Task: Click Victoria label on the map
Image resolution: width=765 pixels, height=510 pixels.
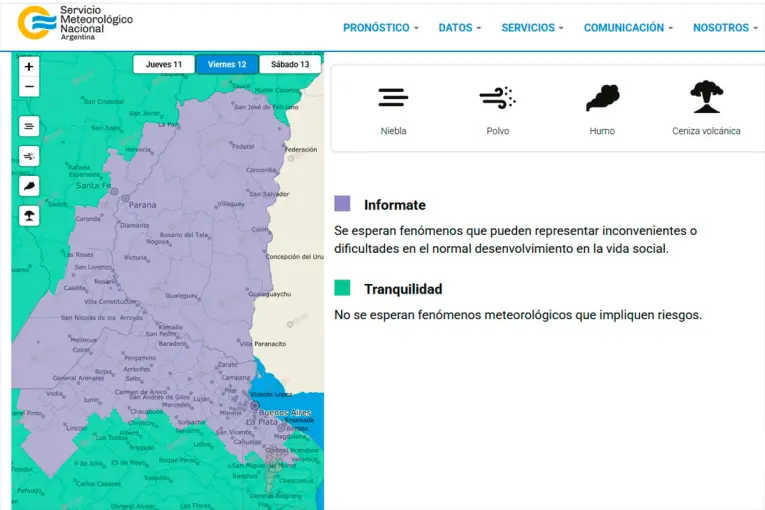Action: (x=135, y=257)
